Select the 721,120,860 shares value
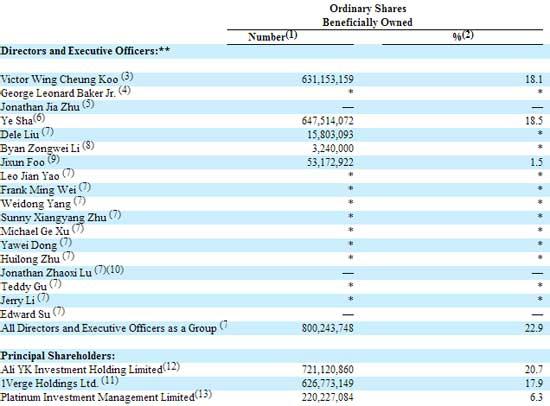The image size is (550, 406). point(328,370)
